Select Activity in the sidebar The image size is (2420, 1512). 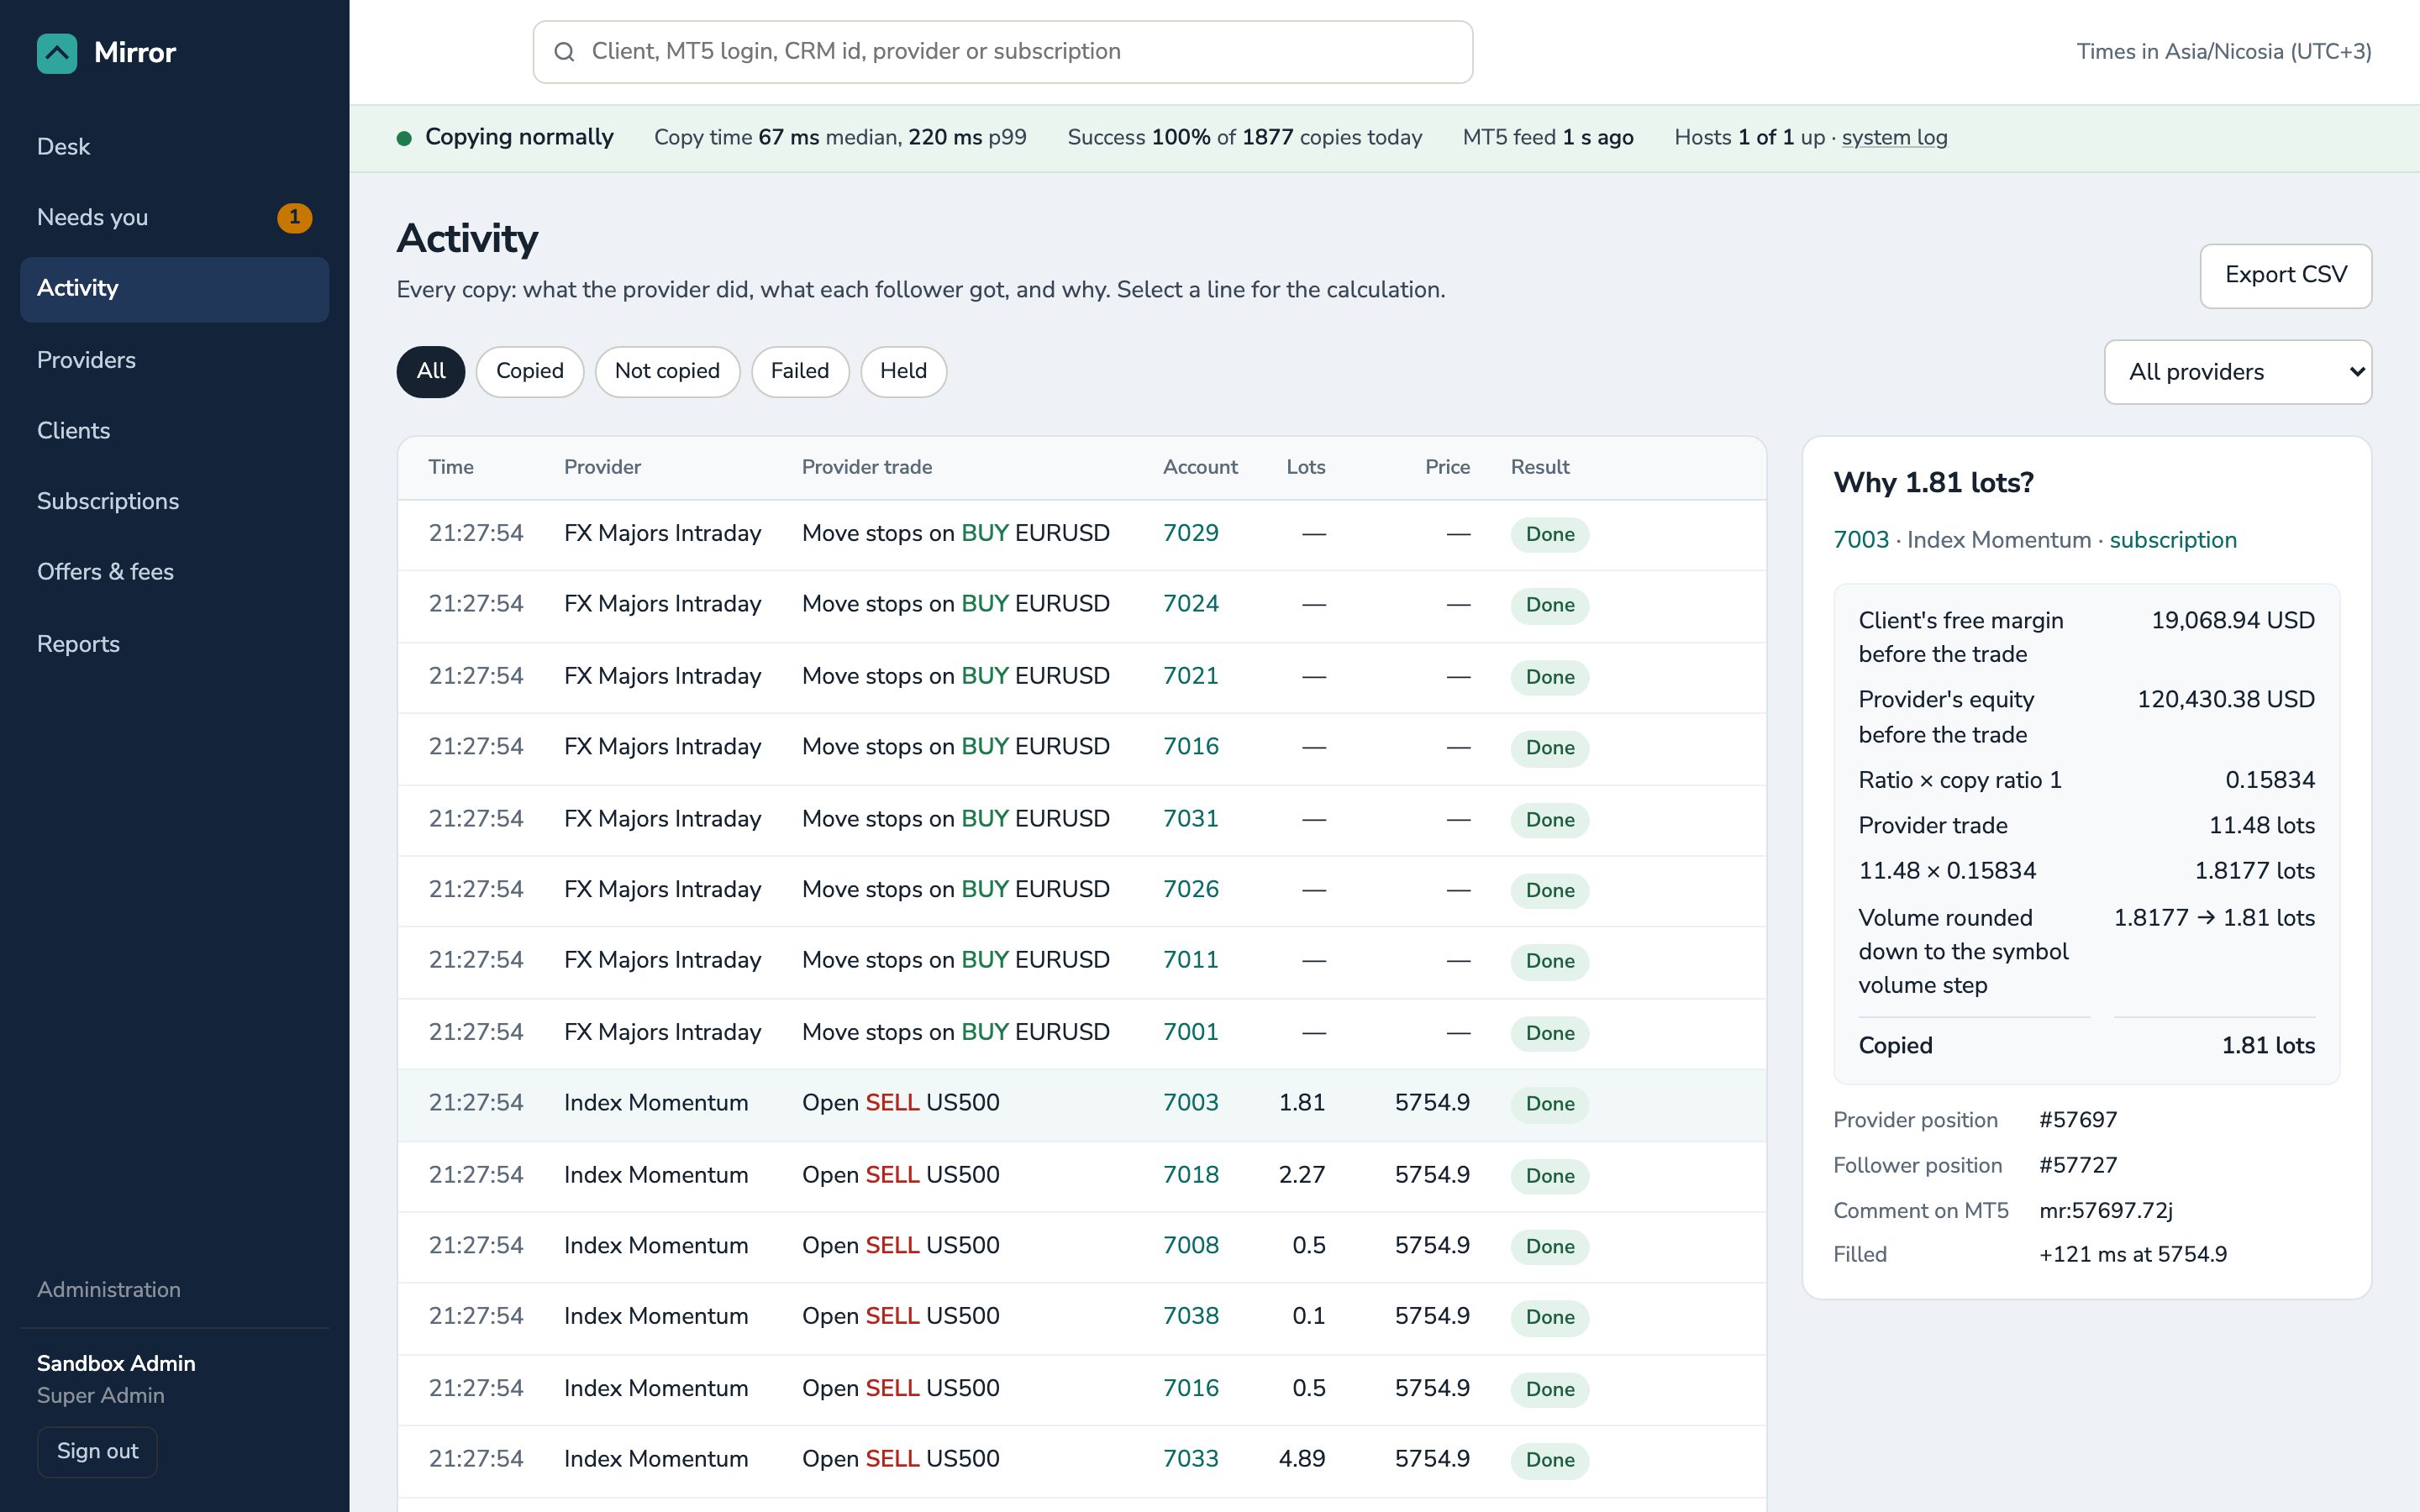point(175,289)
